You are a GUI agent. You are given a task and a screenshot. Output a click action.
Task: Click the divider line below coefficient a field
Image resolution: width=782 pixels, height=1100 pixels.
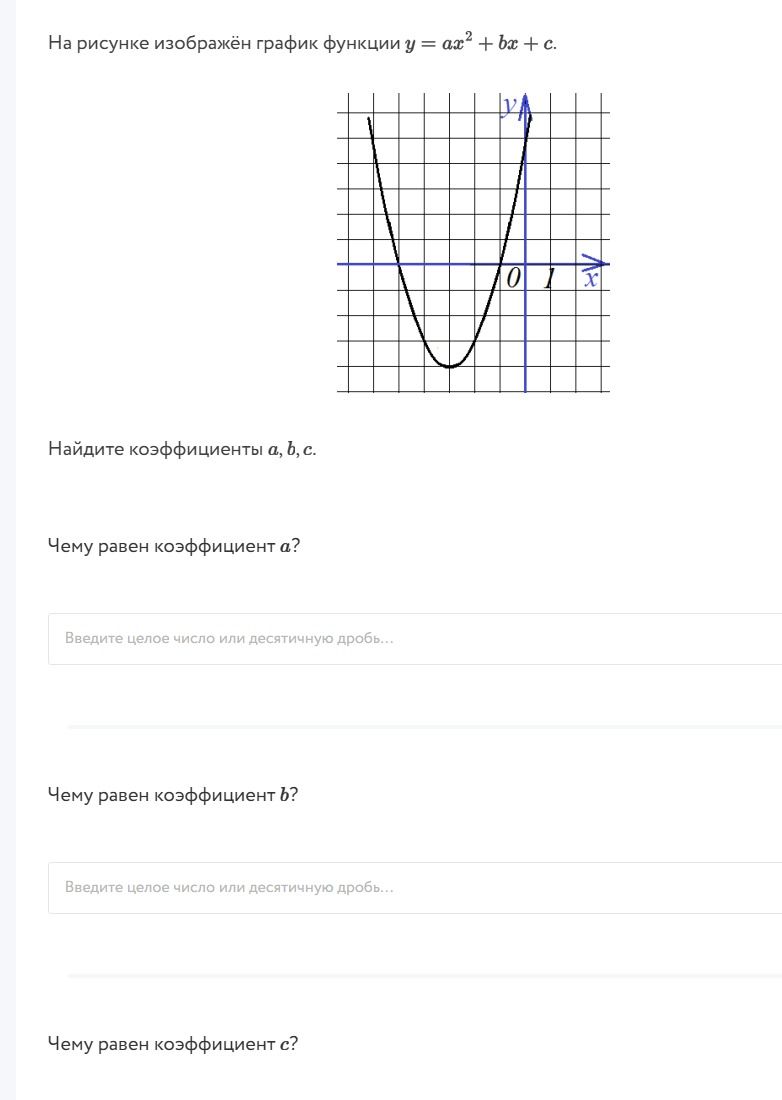425,727
